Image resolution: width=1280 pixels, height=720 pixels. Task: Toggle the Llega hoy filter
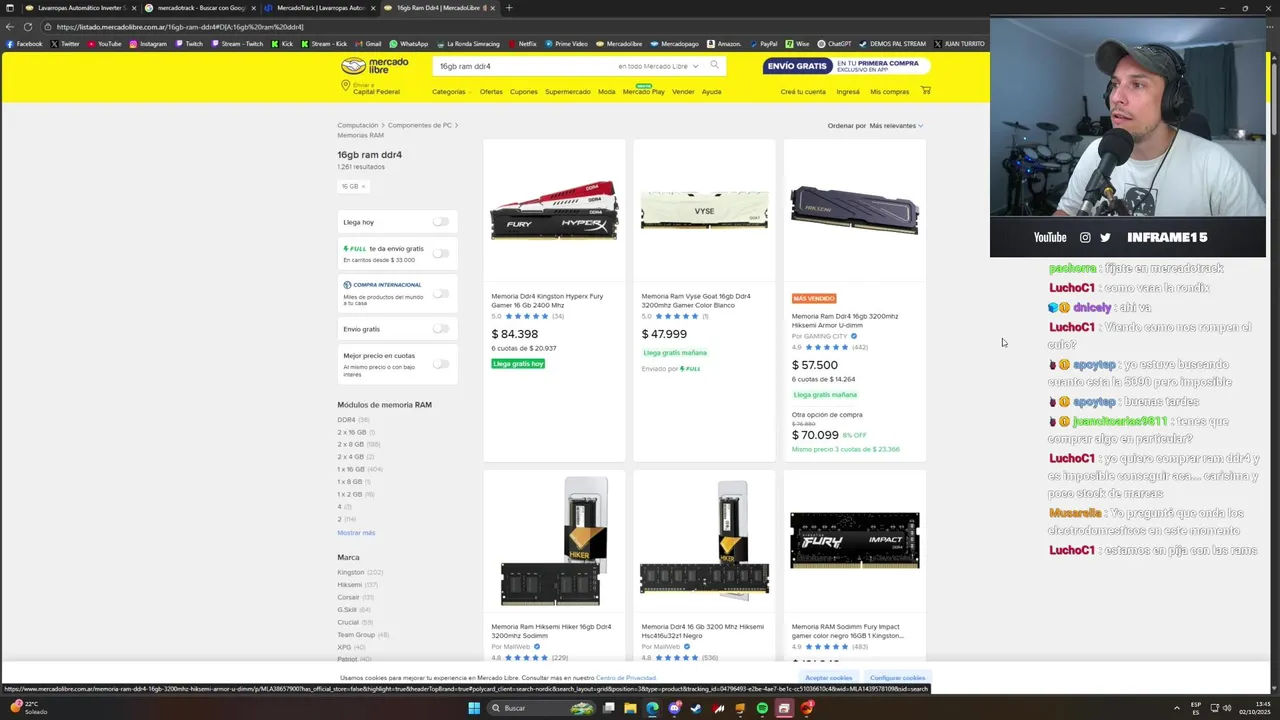(440, 222)
